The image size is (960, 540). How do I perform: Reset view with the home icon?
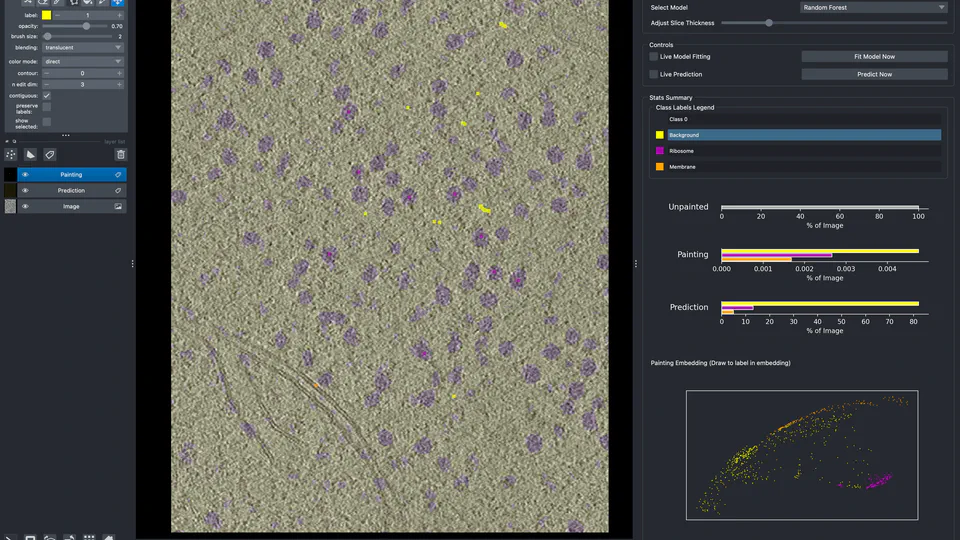108,537
